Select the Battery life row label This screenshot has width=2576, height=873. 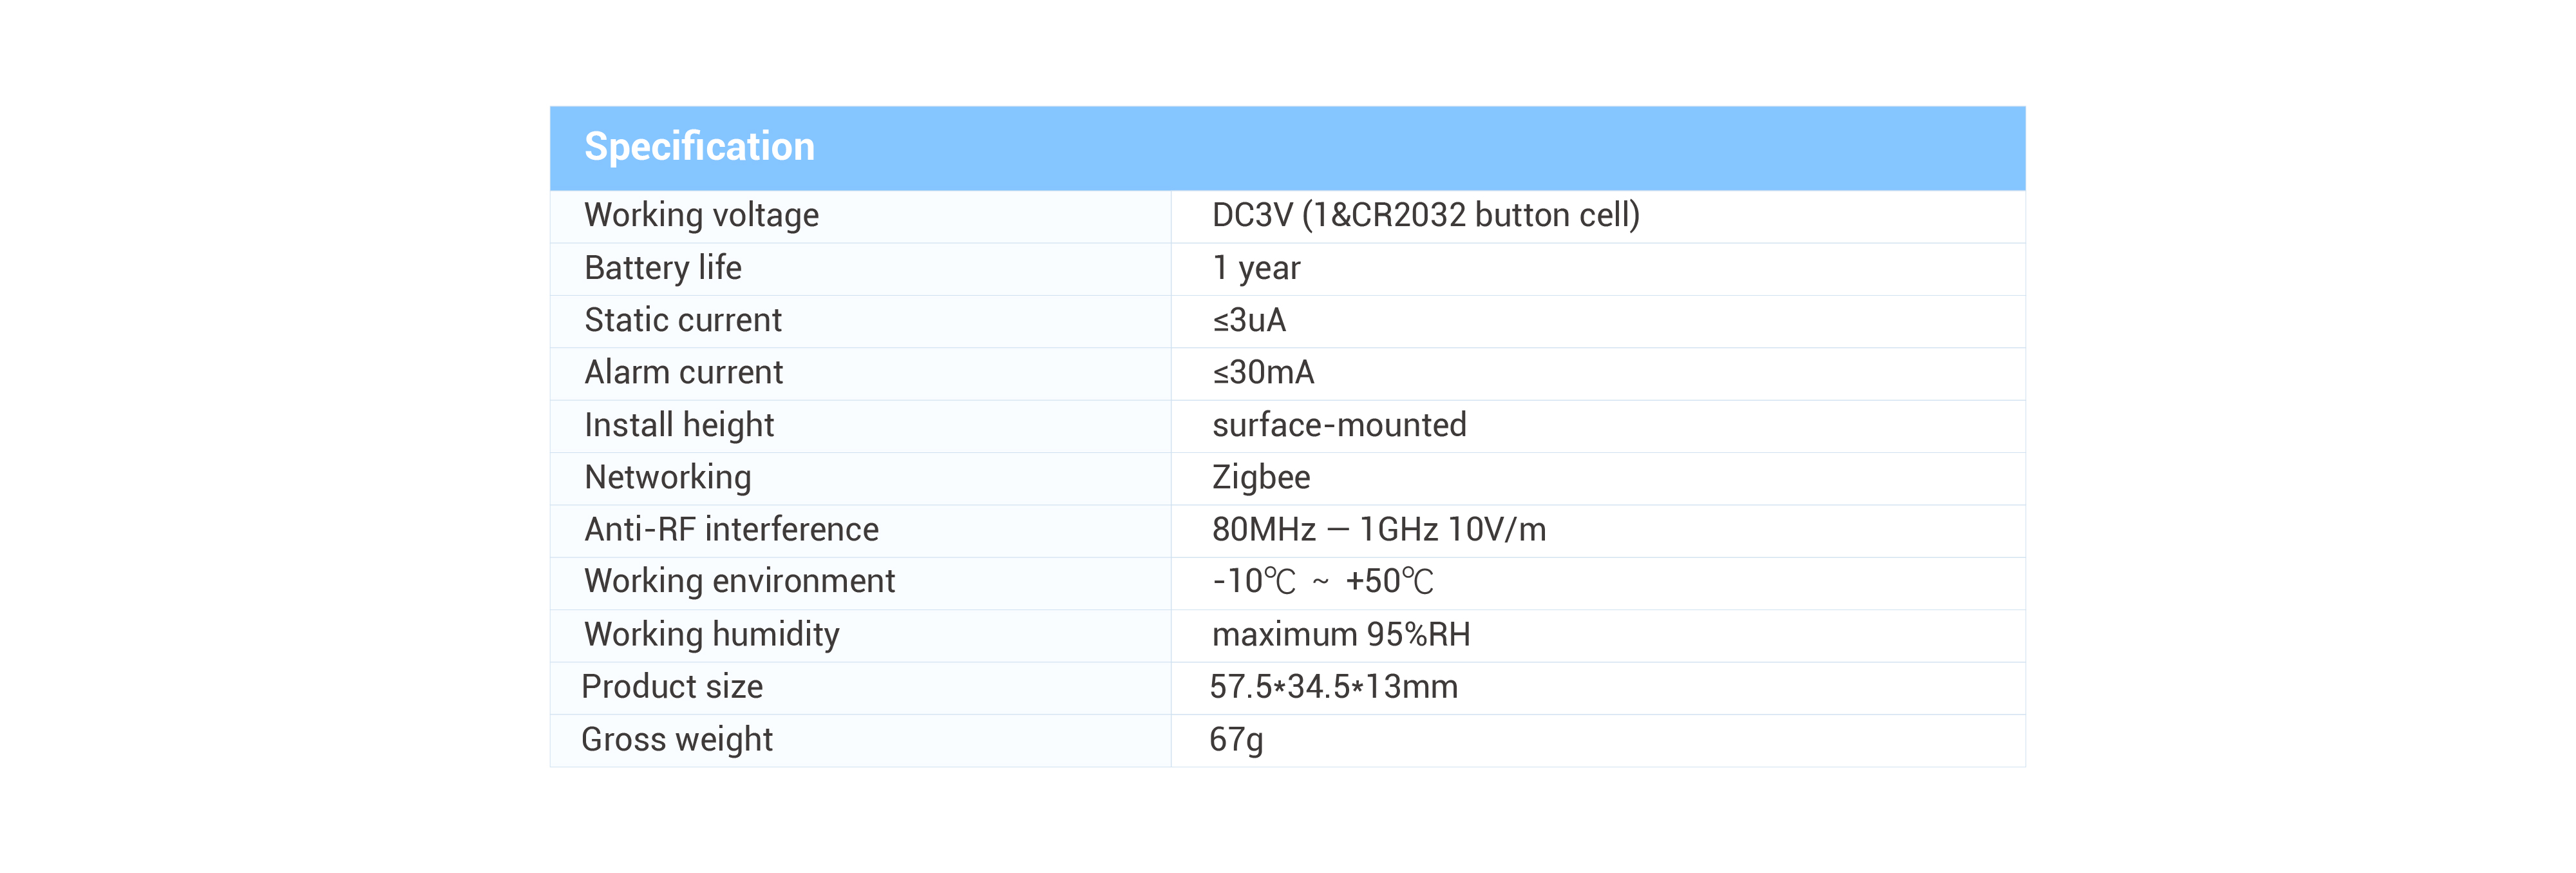(x=663, y=268)
